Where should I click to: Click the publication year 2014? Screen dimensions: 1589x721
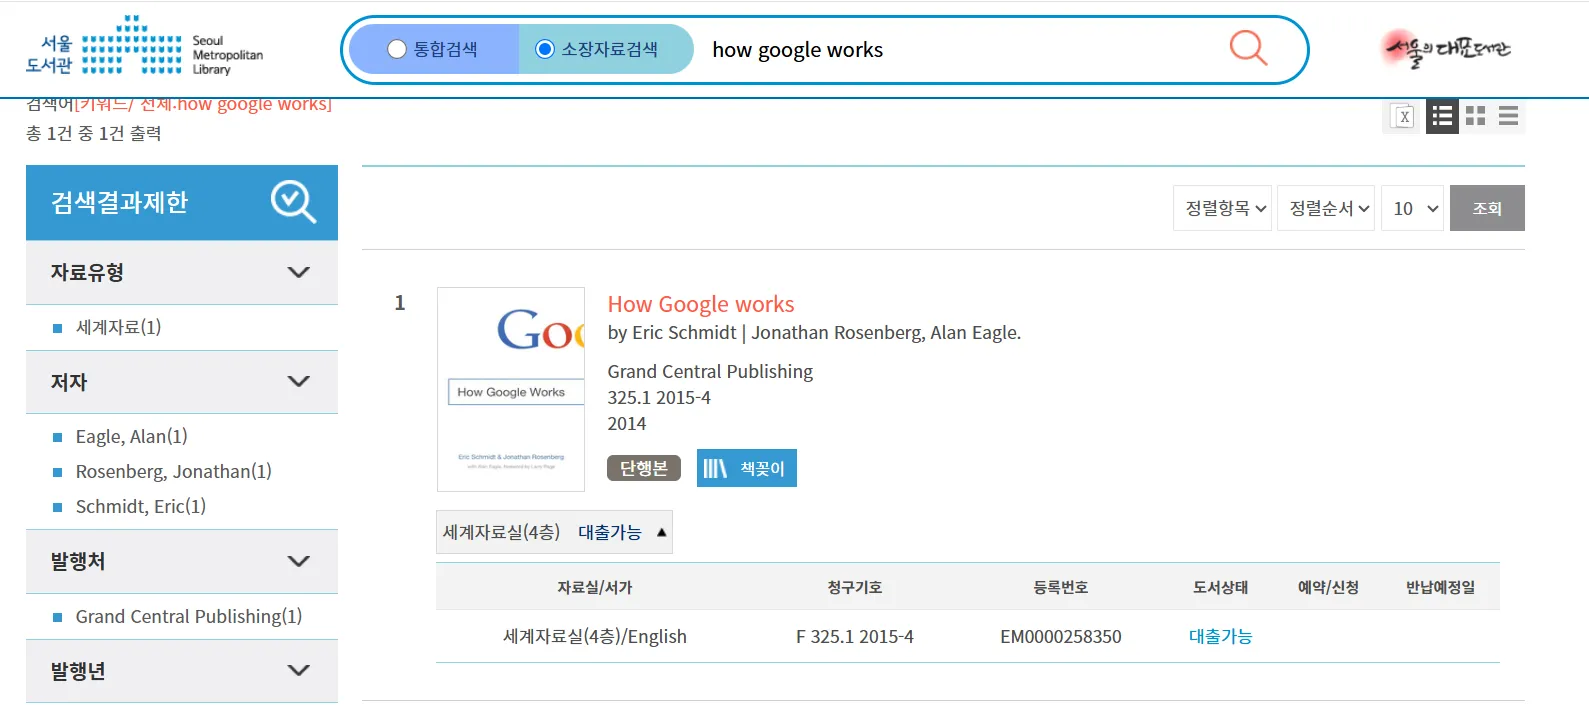(627, 423)
